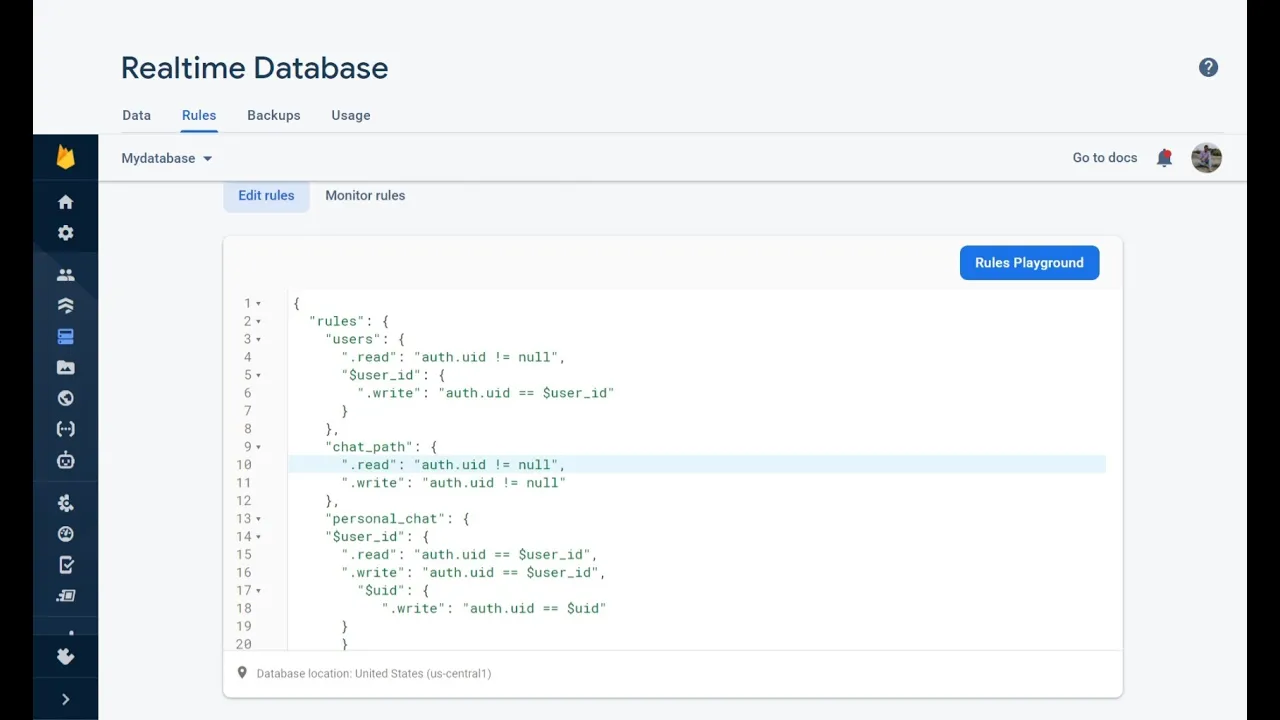Open user account avatar
Image resolution: width=1280 pixels, height=720 pixels.
[x=1207, y=158]
